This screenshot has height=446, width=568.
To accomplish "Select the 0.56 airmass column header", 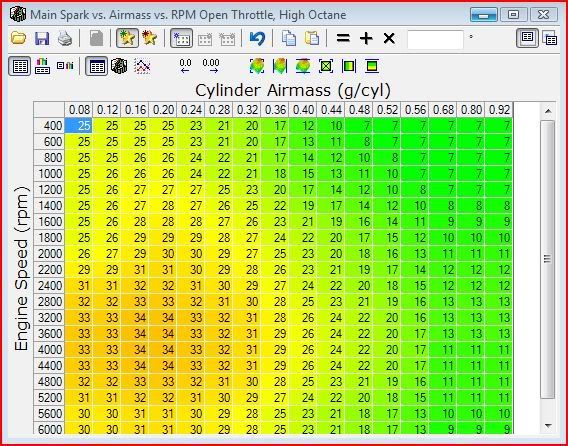I will click(x=415, y=109).
